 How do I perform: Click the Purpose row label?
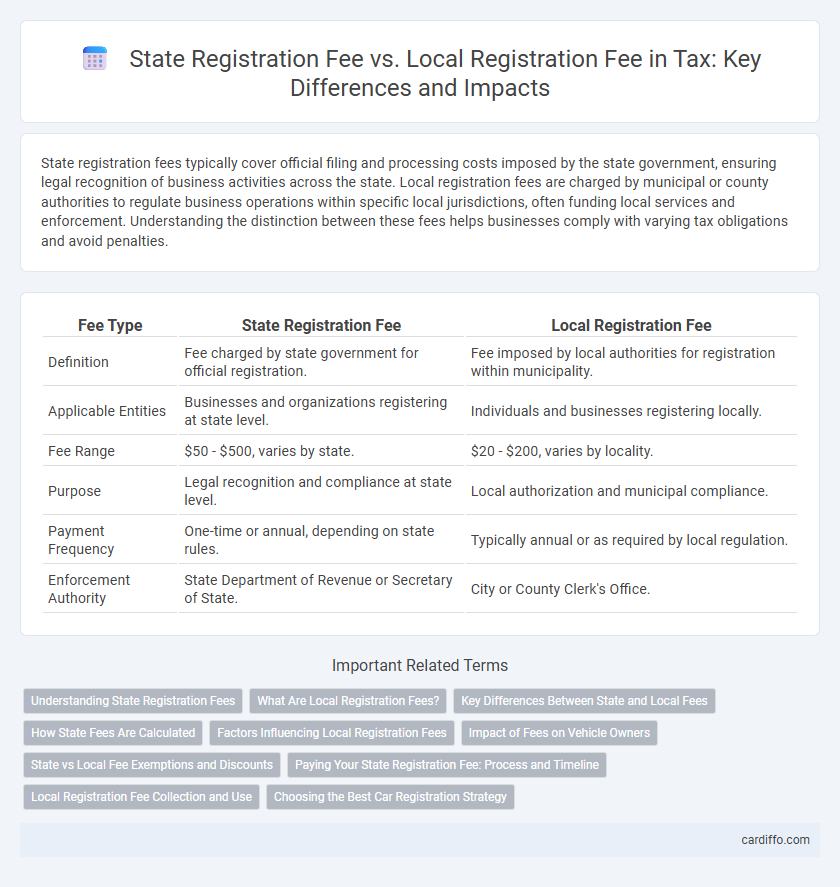[74, 491]
